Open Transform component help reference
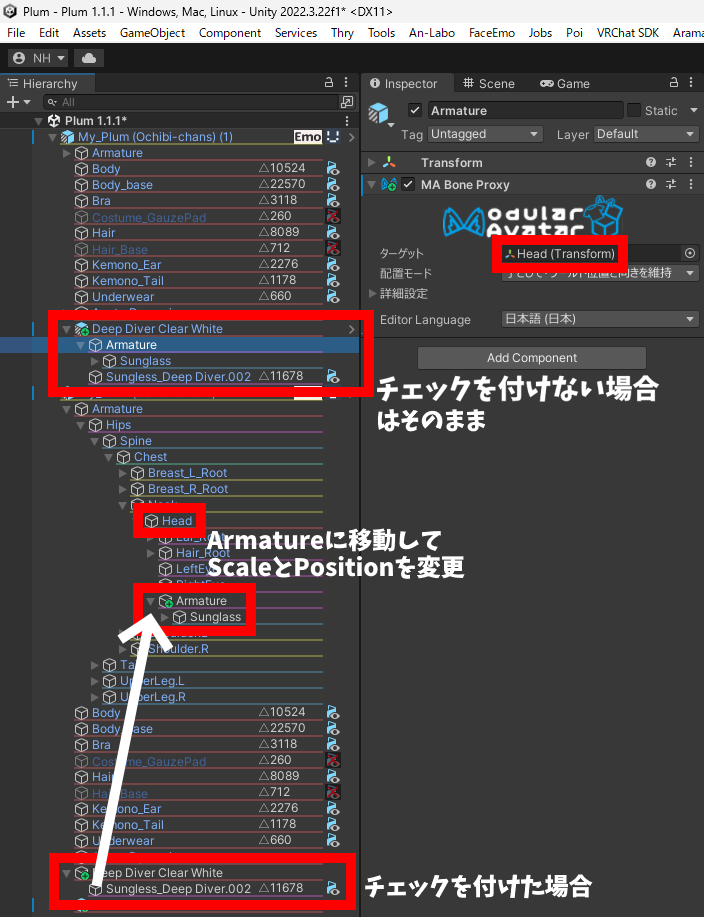 click(651, 163)
